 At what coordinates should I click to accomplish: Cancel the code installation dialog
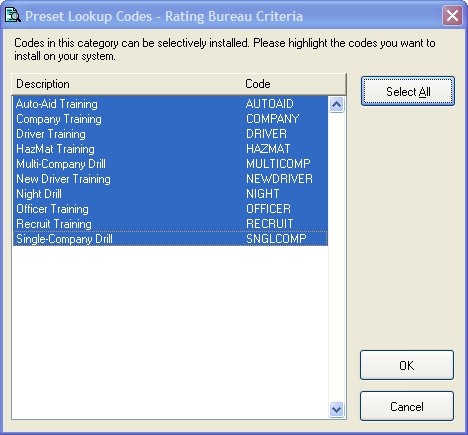click(407, 406)
